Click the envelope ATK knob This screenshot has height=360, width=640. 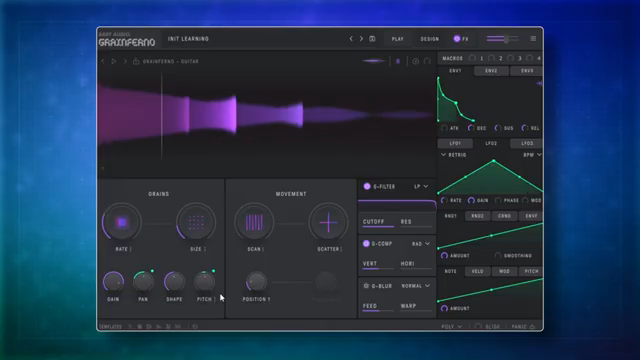444,128
